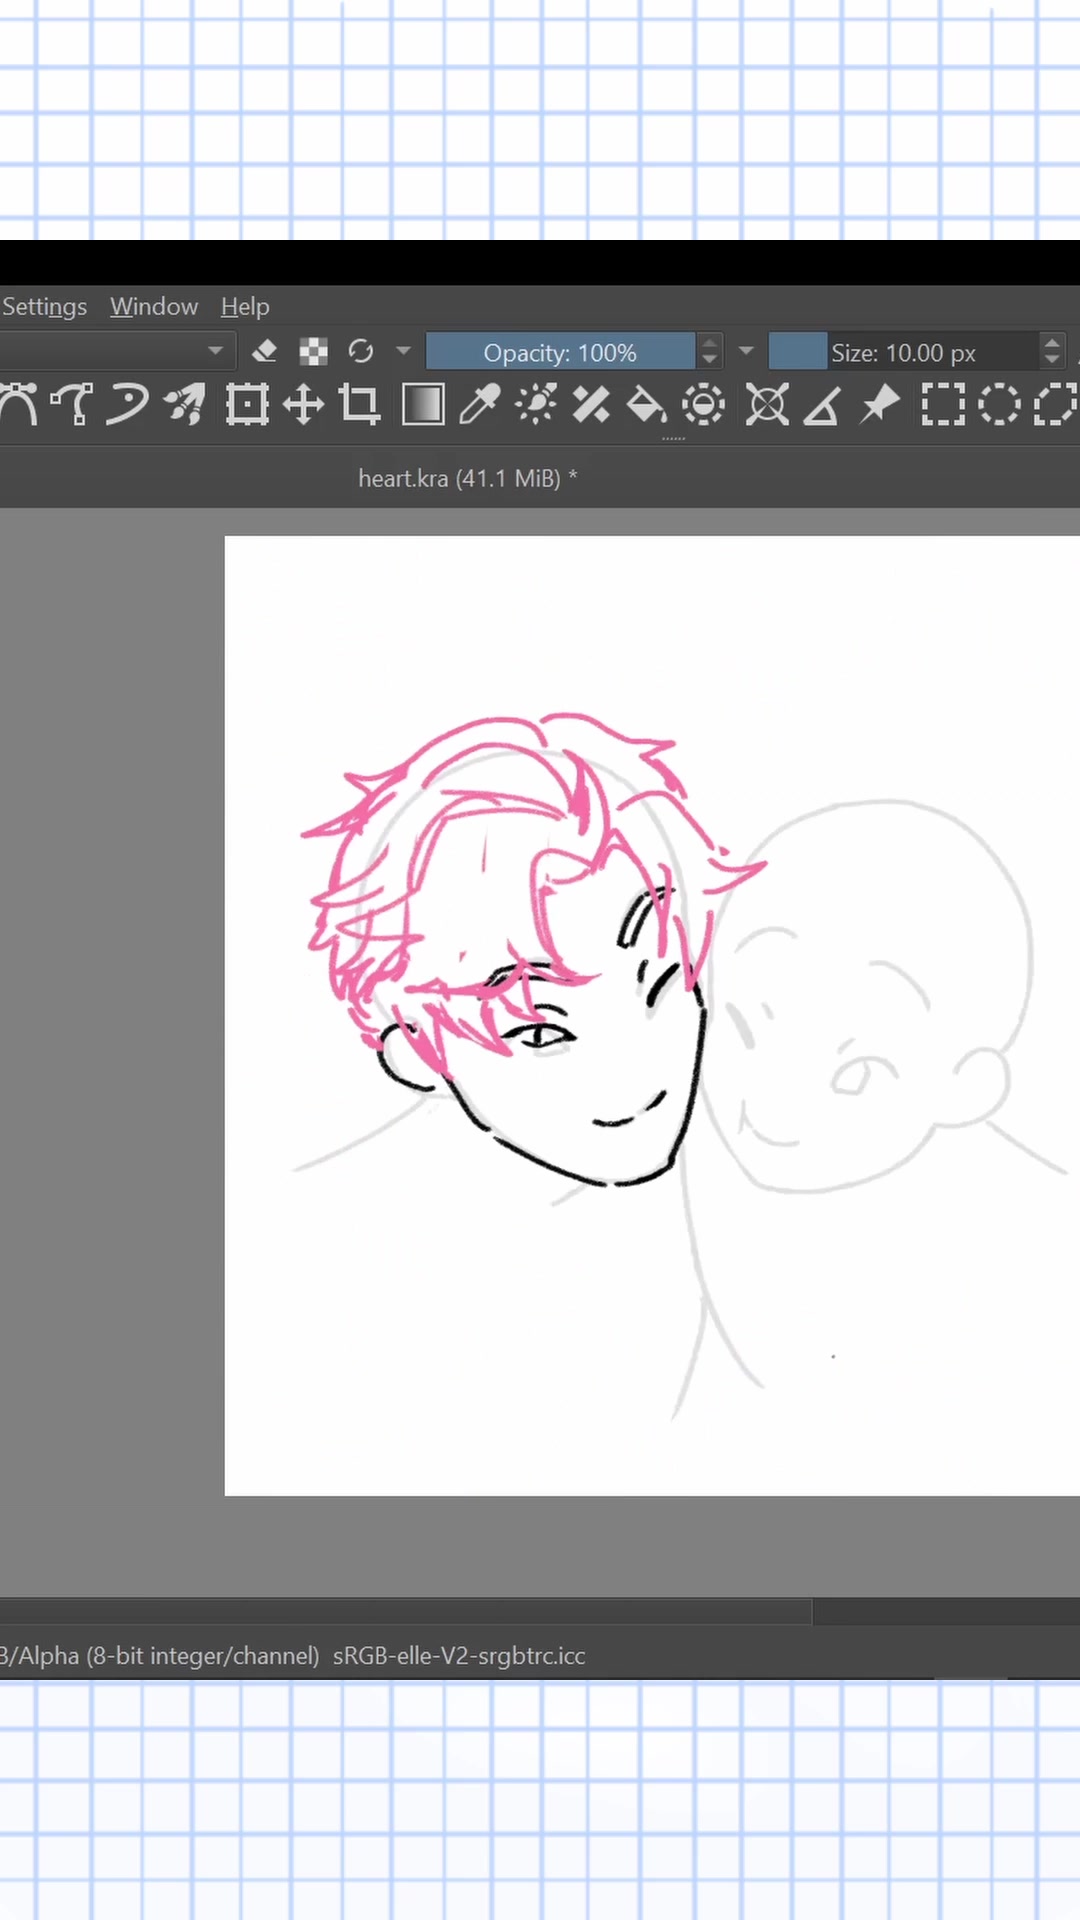Select the Transform tool
1080x1920 pixels.
[x=246, y=405]
